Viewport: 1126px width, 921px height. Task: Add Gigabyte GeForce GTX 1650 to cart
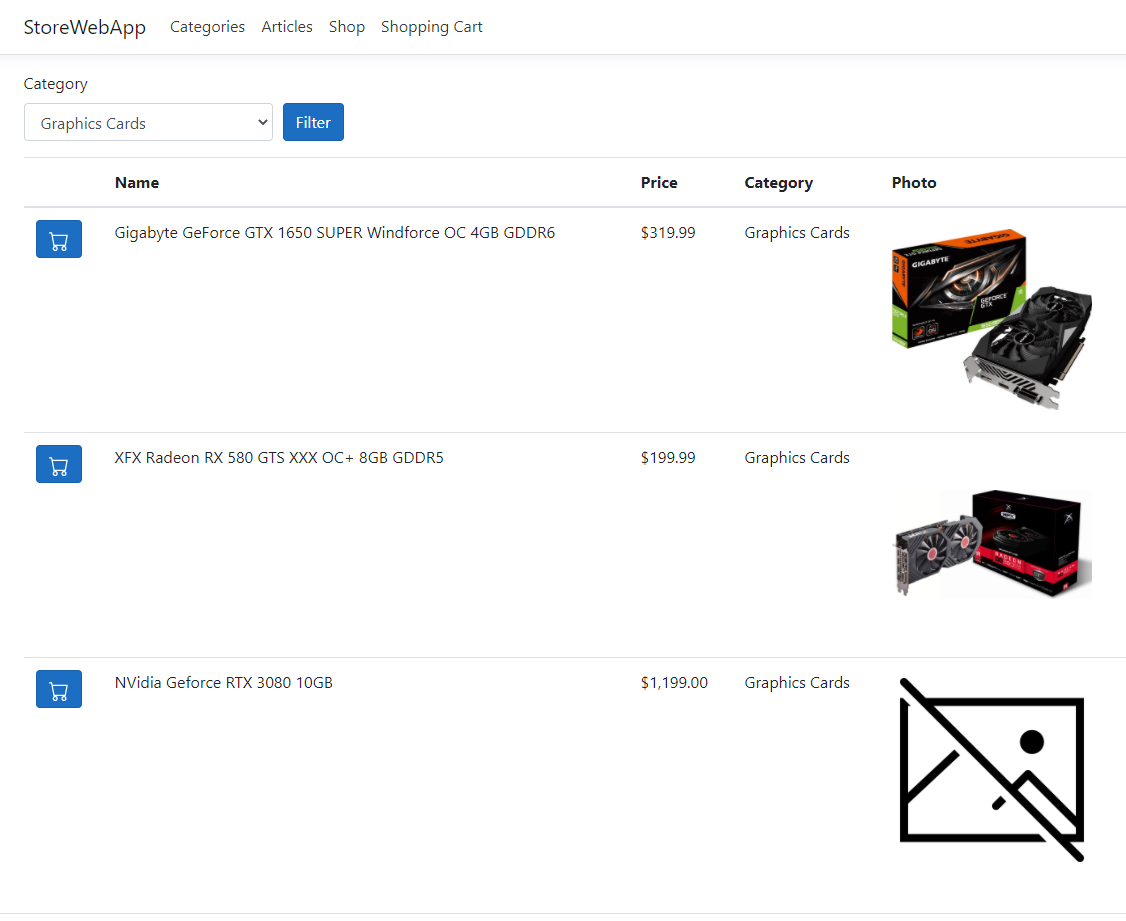point(59,239)
